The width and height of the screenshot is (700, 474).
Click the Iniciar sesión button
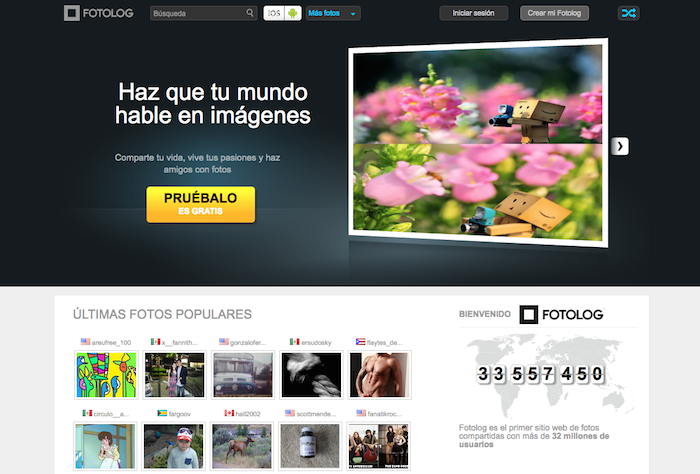coord(474,13)
